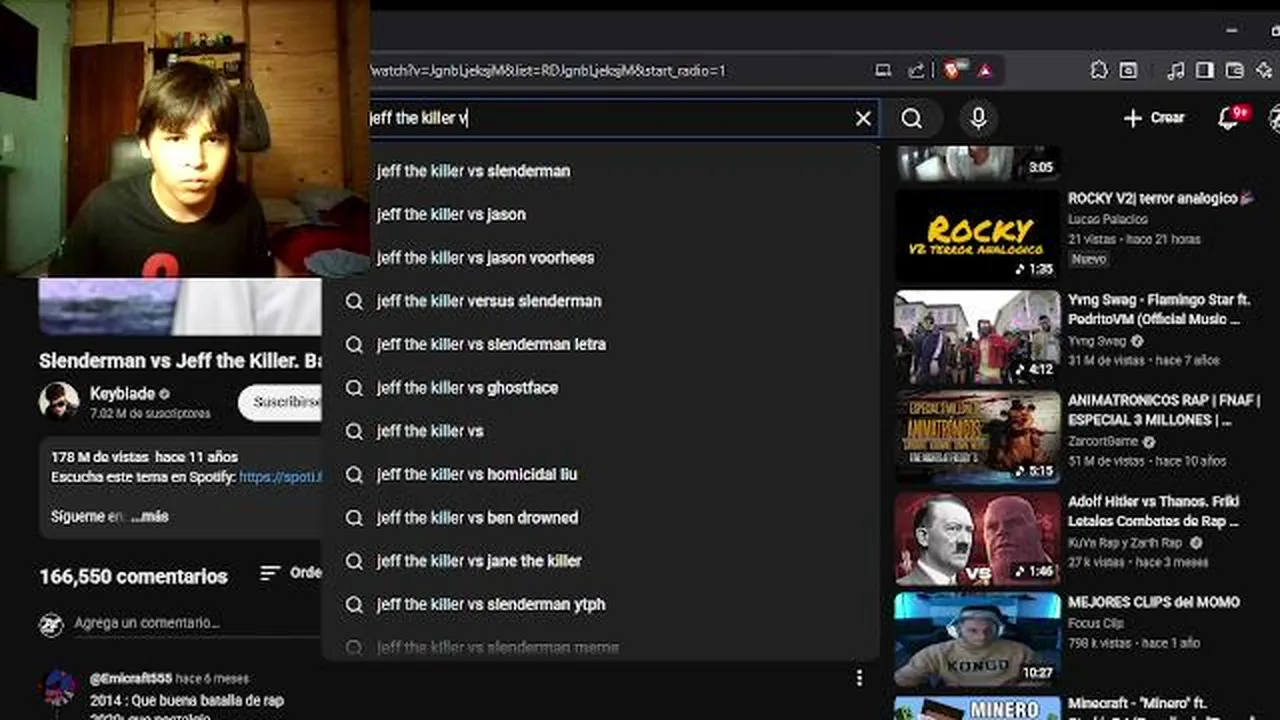Screen dimensions: 1280x720
Task: Click the Crear button
Action: pyautogui.click(x=1154, y=118)
